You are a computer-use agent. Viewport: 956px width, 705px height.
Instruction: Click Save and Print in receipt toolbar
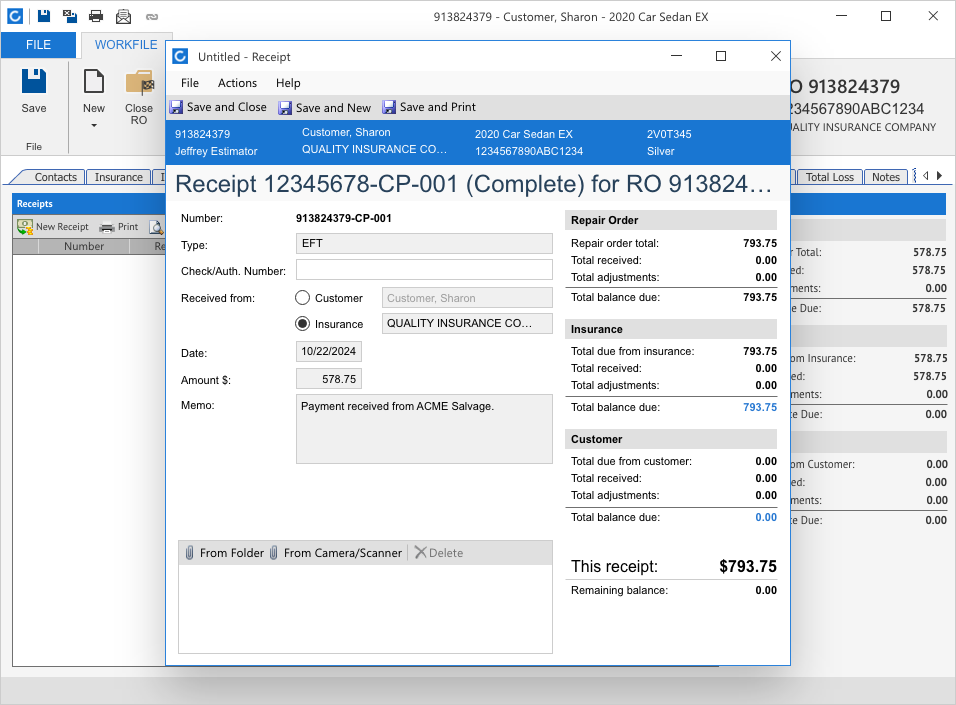click(429, 107)
